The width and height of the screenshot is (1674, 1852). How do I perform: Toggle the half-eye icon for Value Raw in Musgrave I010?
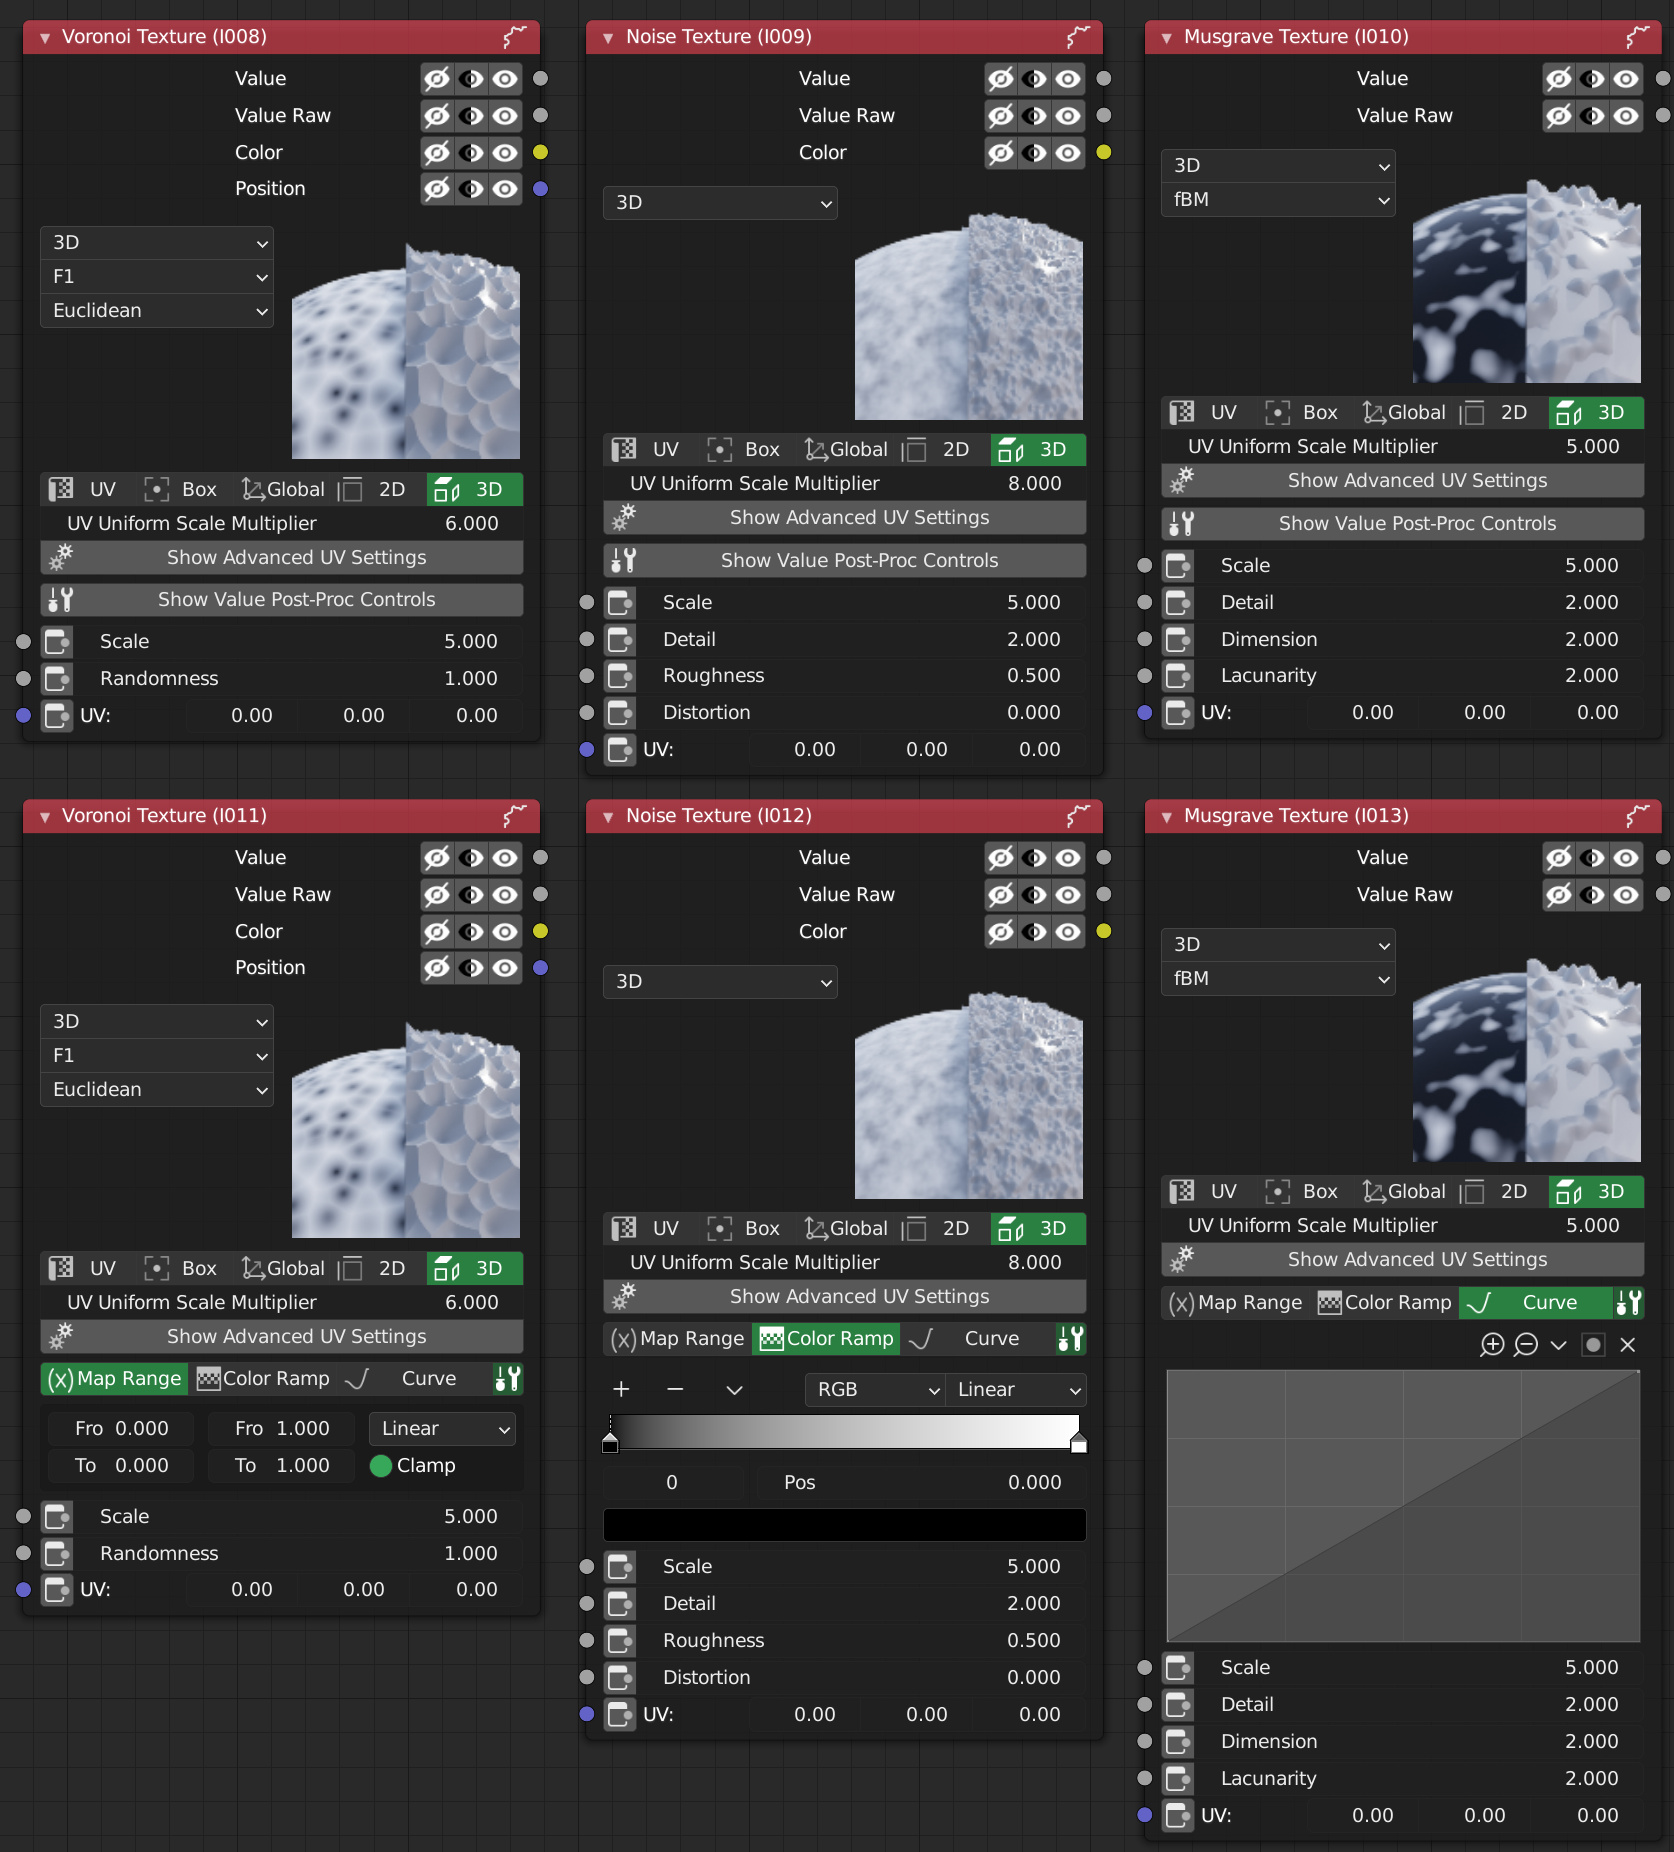click(1593, 116)
